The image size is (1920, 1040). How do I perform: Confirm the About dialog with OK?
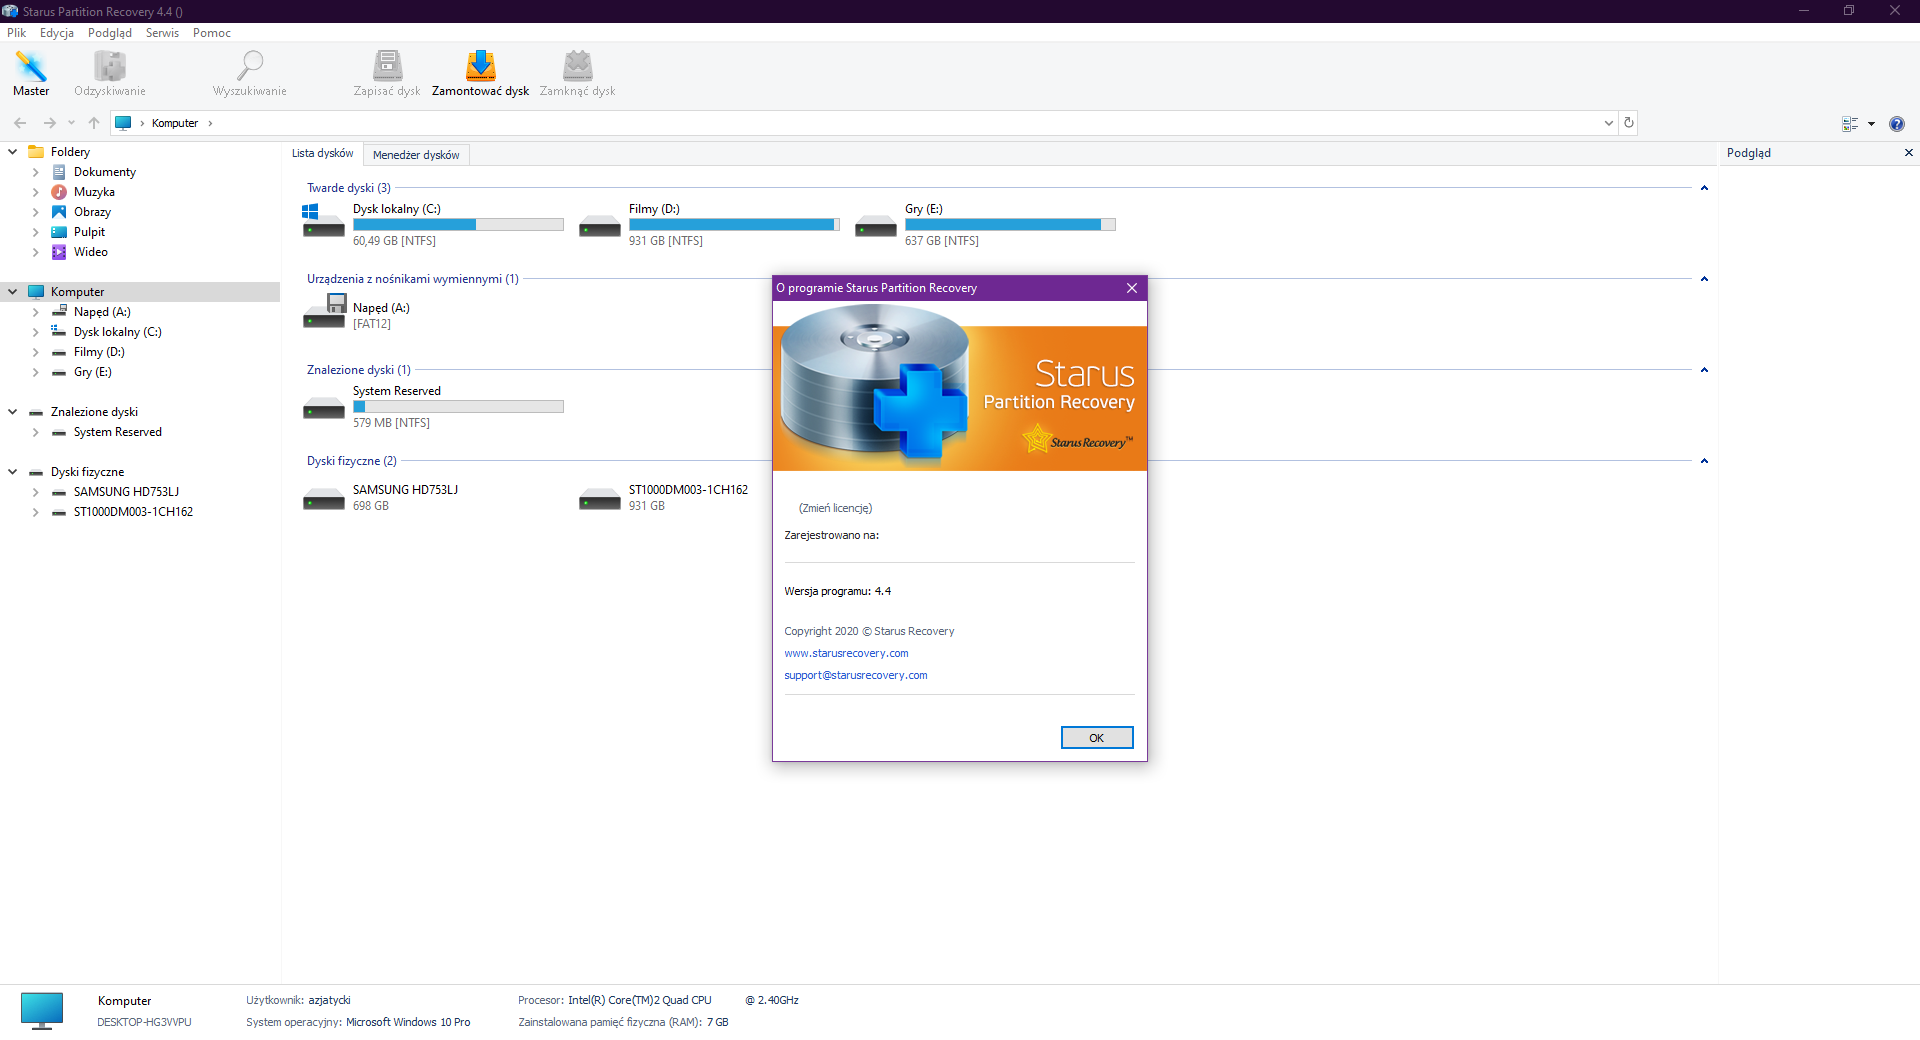pos(1097,738)
